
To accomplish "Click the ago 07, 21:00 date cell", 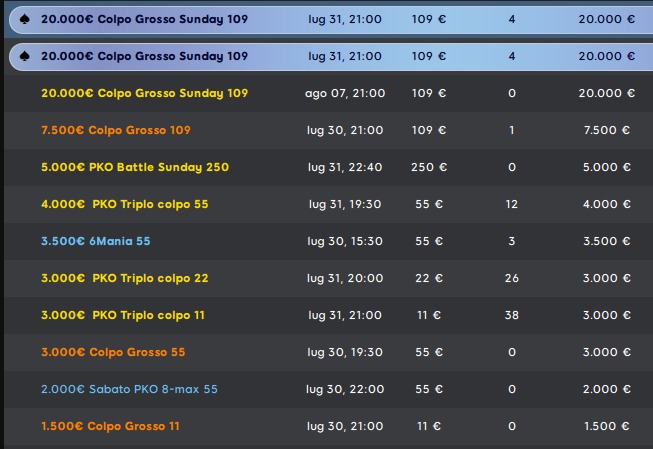I will pyautogui.click(x=345, y=93).
